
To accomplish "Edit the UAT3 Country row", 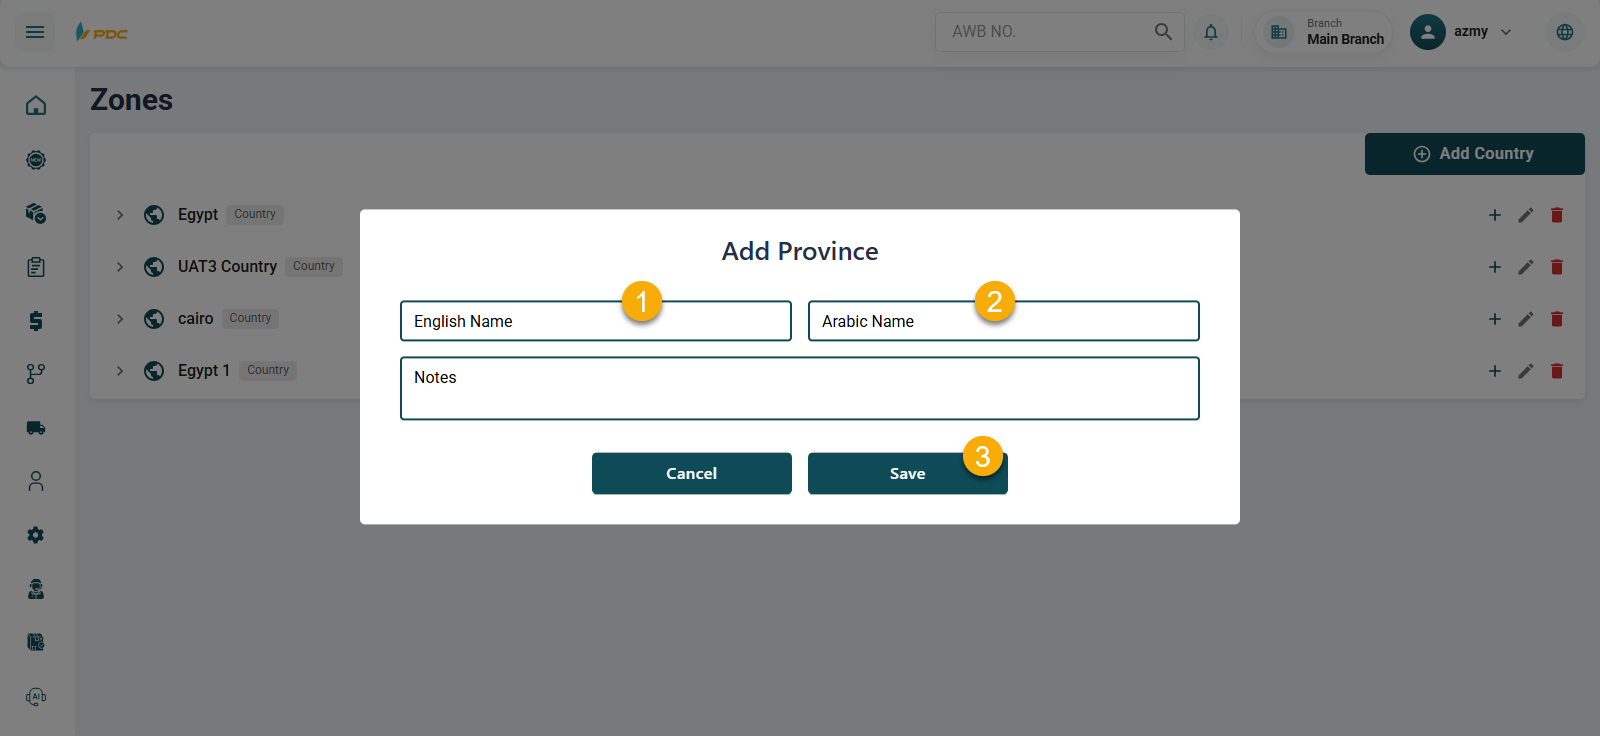I will (x=1525, y=267).
